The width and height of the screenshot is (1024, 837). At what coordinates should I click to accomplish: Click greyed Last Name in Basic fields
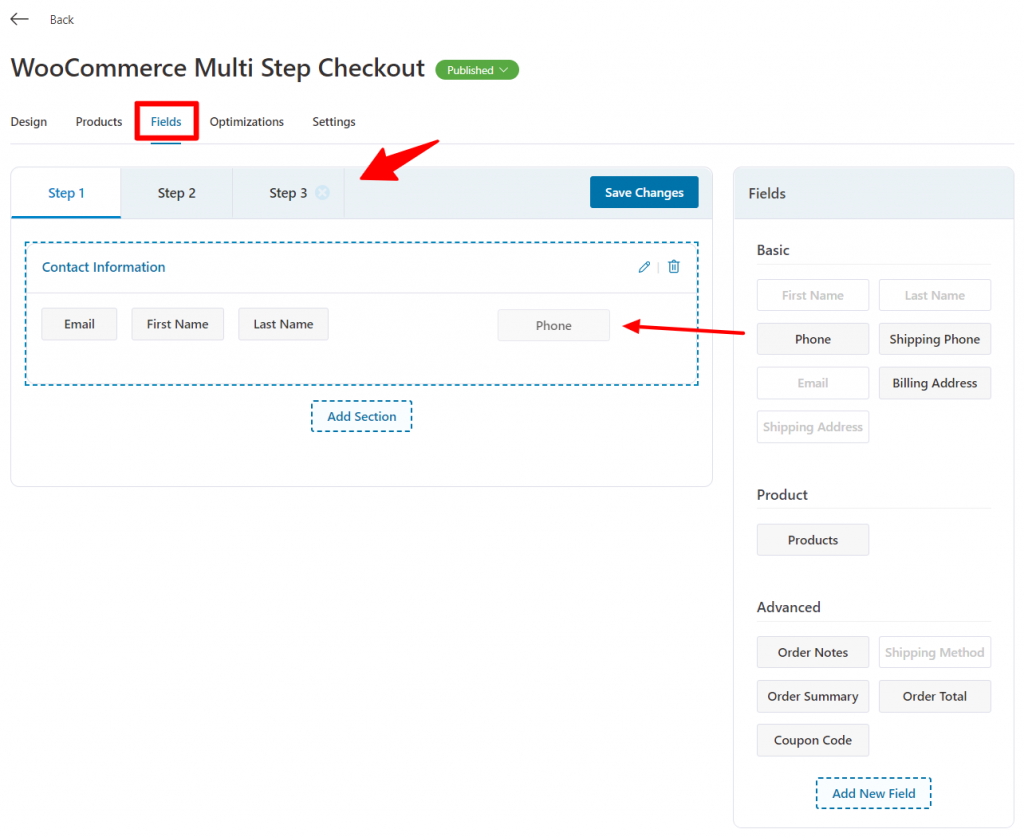935,295
